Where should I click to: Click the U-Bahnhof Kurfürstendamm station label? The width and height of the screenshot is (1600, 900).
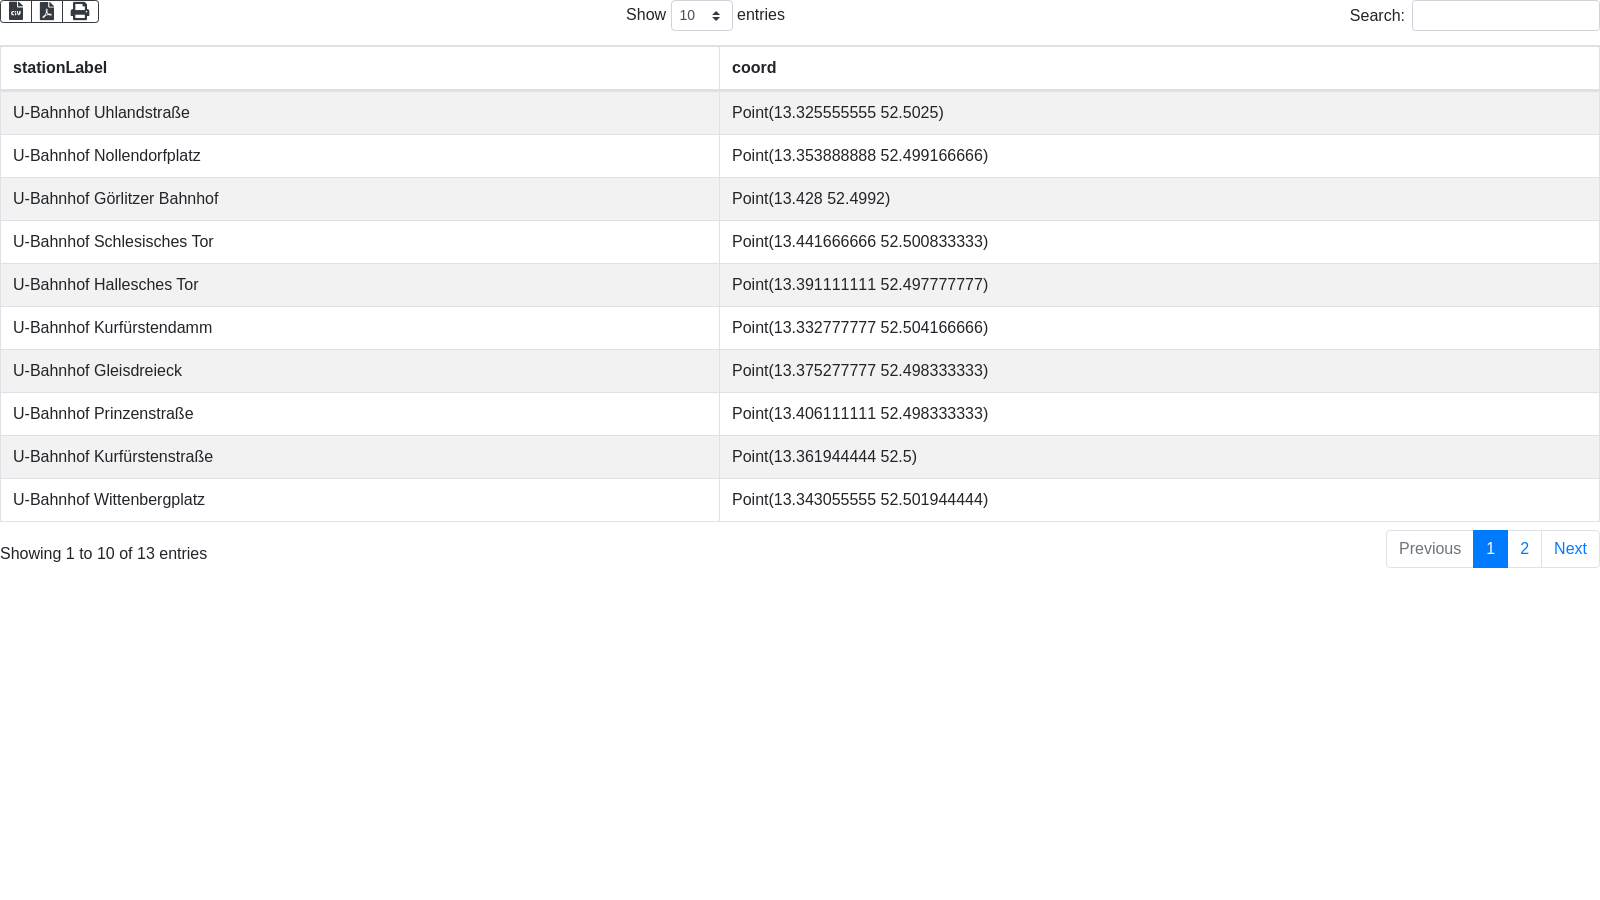[x=112, y=328]
